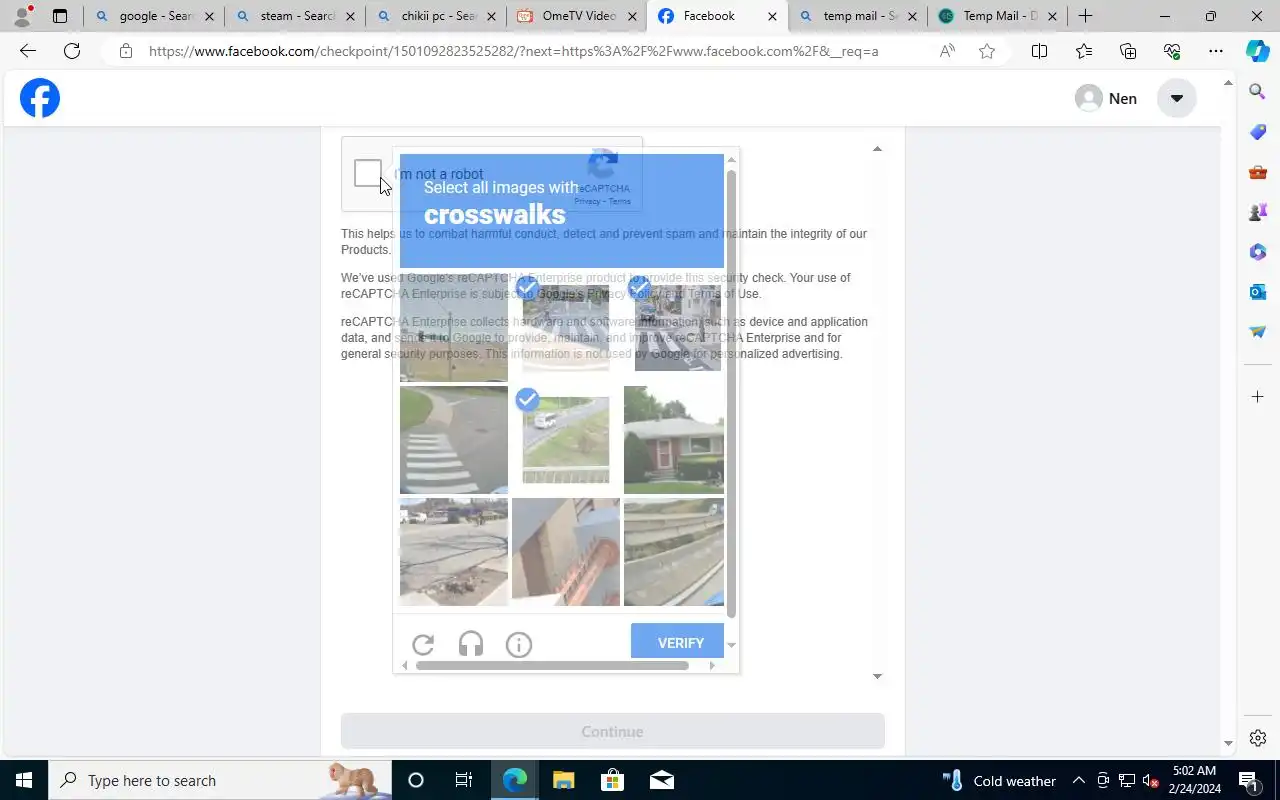This screenshot has height=800, width=1280.
Task: Expand the account dropdown arrow
Action: coord(1177,98)
